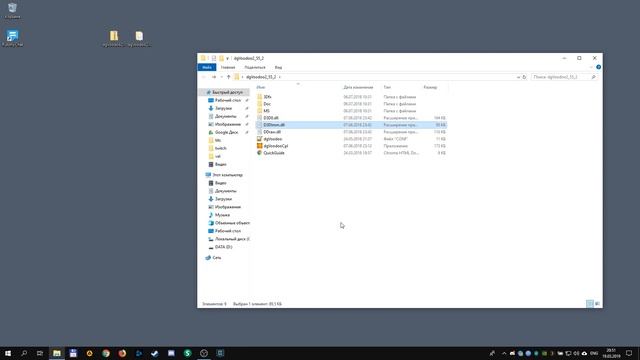Select the D3D8.dll file icon

[x=260, y=118]
